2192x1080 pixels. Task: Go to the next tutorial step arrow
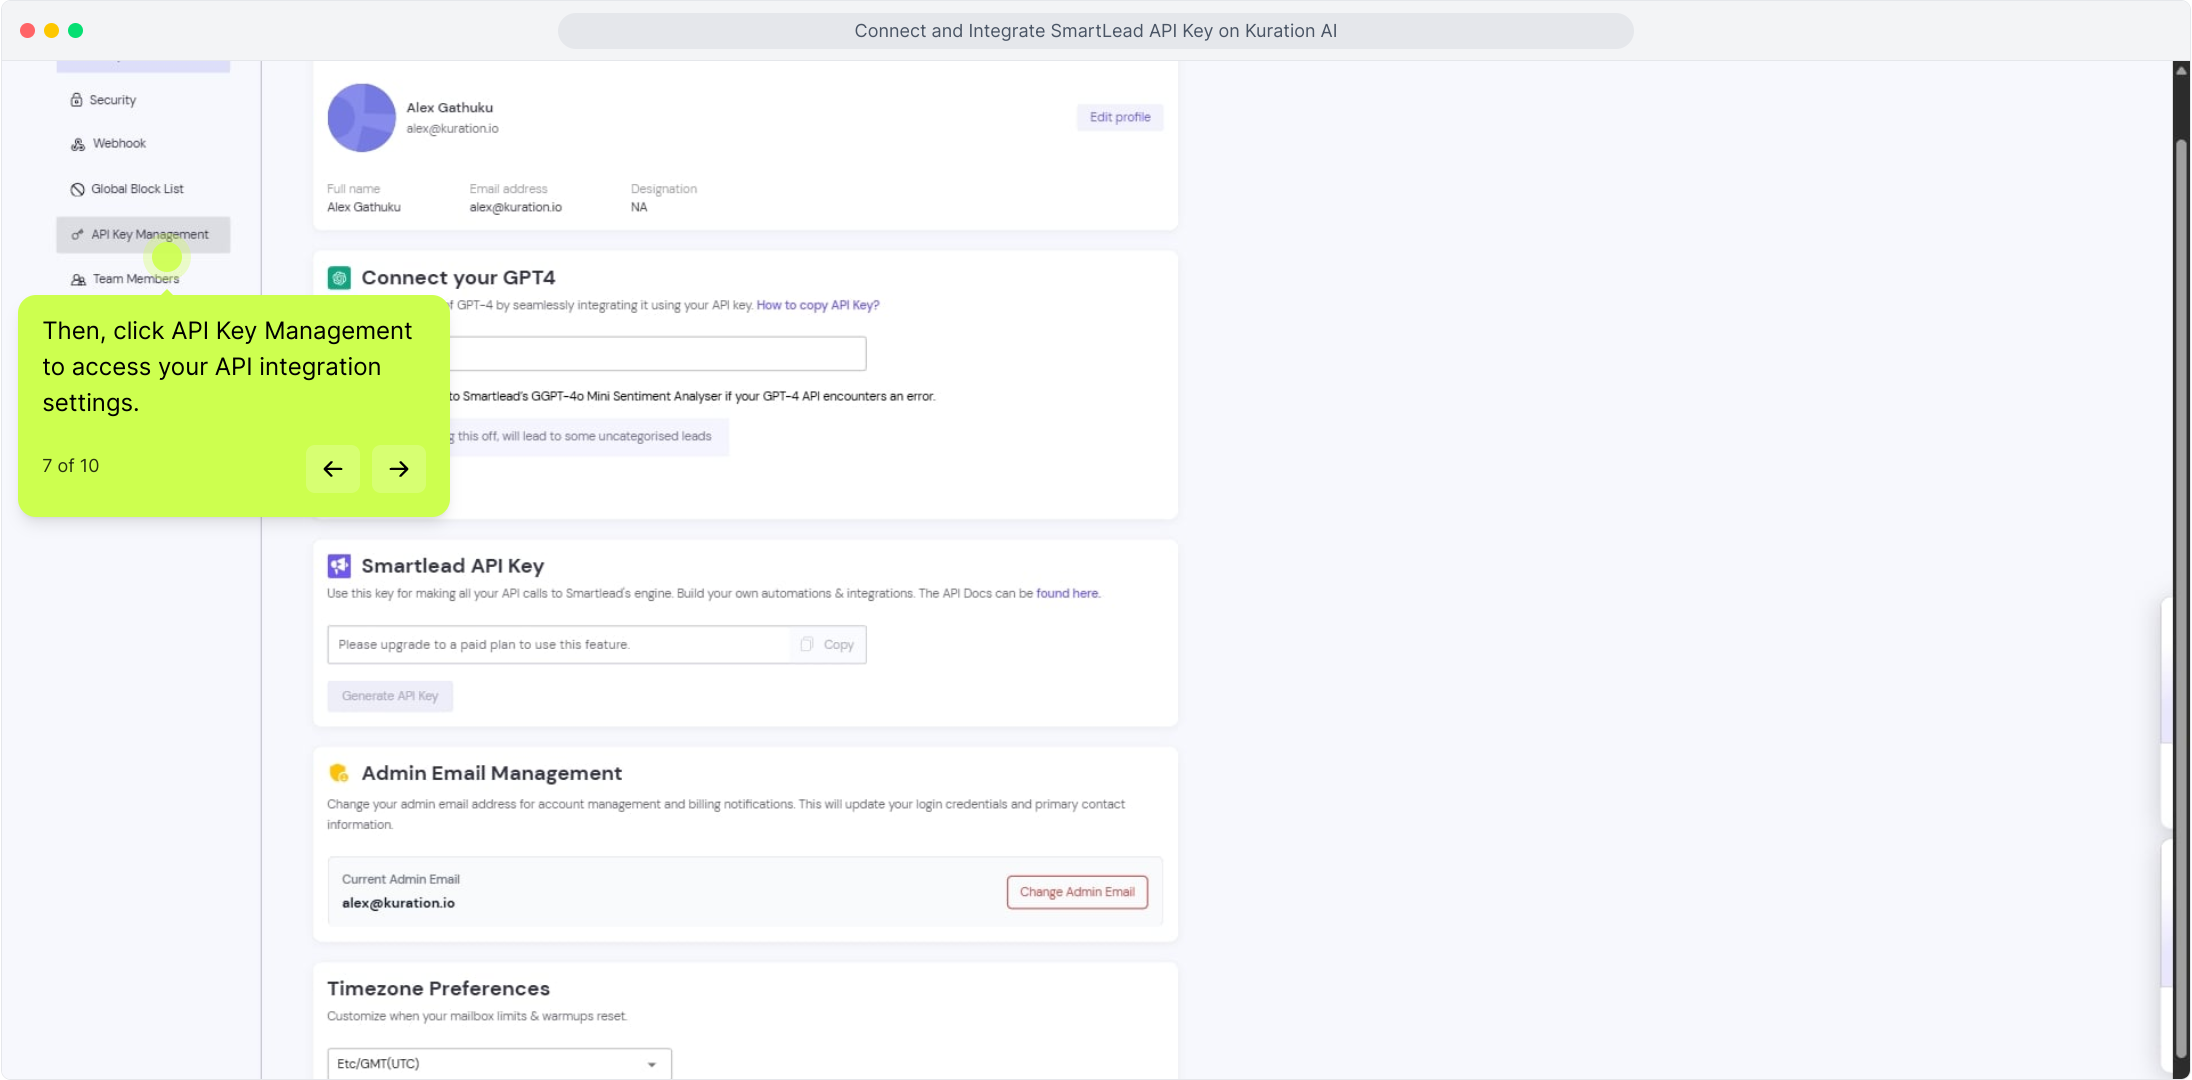(399, 469)
